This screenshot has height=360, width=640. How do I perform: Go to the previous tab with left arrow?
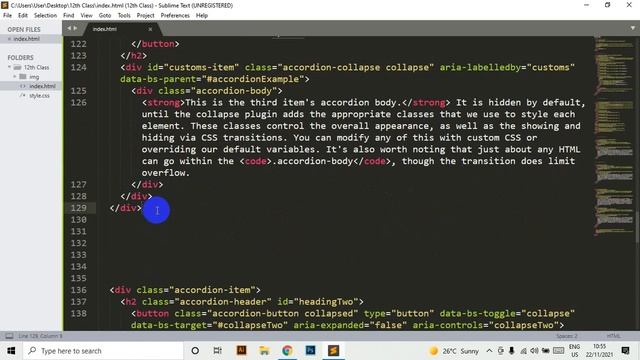(x=69, y=28)
